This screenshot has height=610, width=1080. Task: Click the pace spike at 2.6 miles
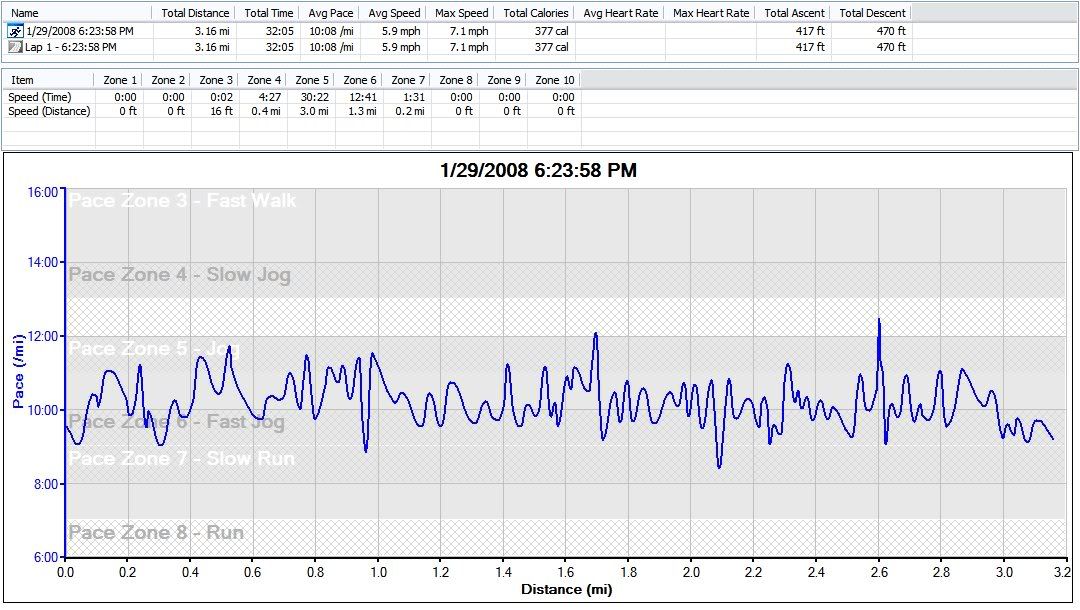[x=879, y=322]
